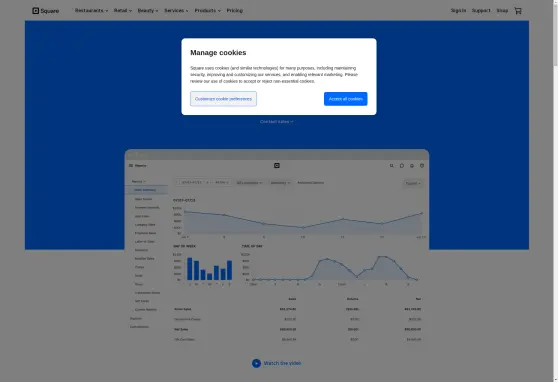This screenshot has width=558, height=382.
Task: Click Accept all cookies button
Action: (x=346, y=99)
